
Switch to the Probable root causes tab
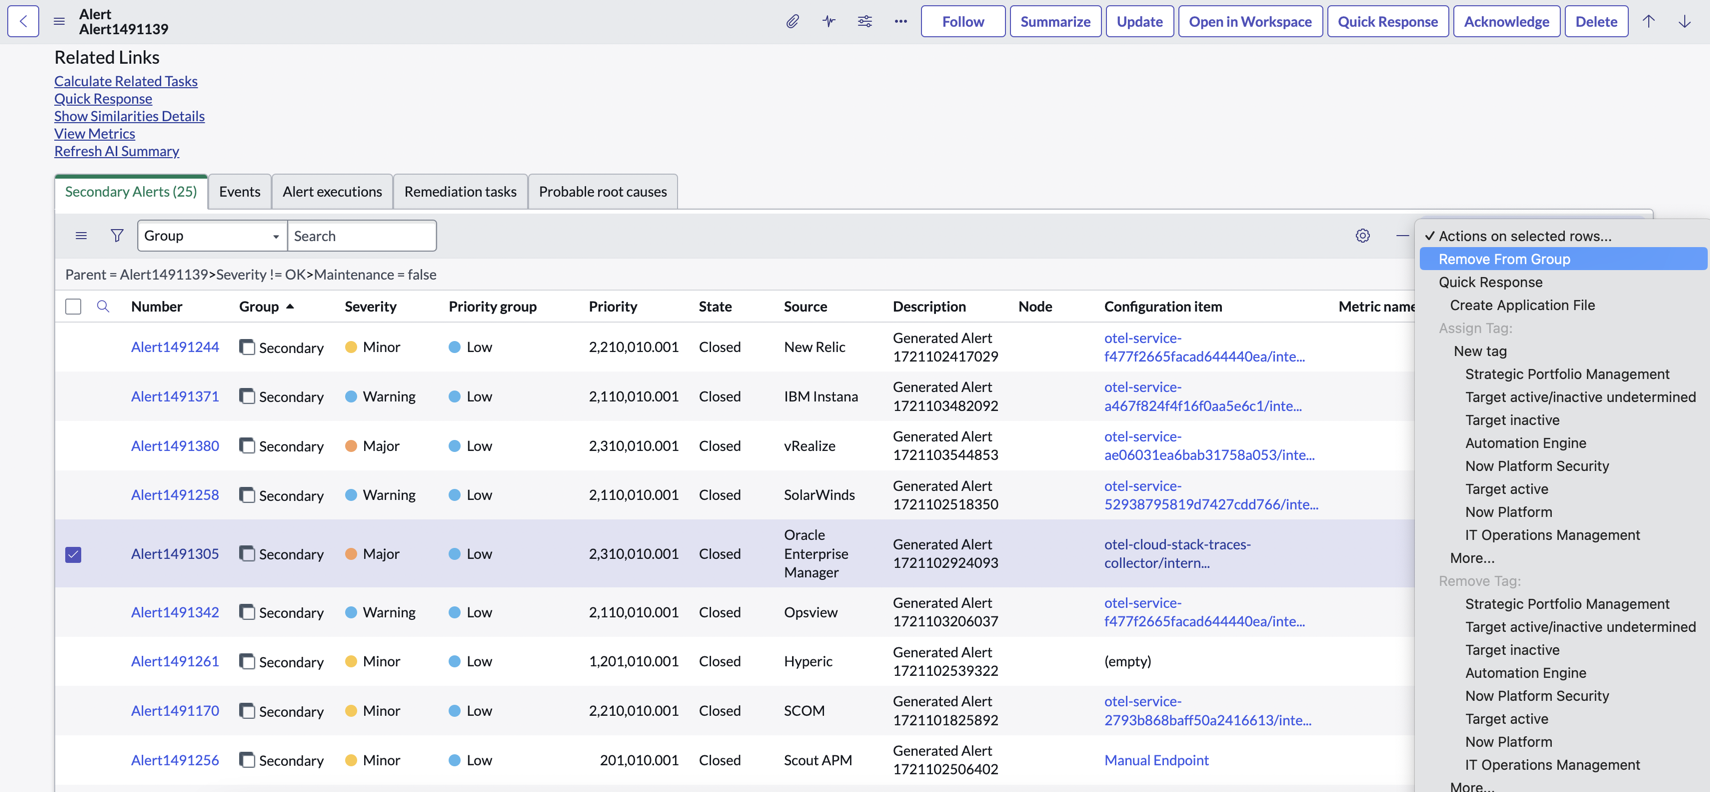(x=603, y=191)
